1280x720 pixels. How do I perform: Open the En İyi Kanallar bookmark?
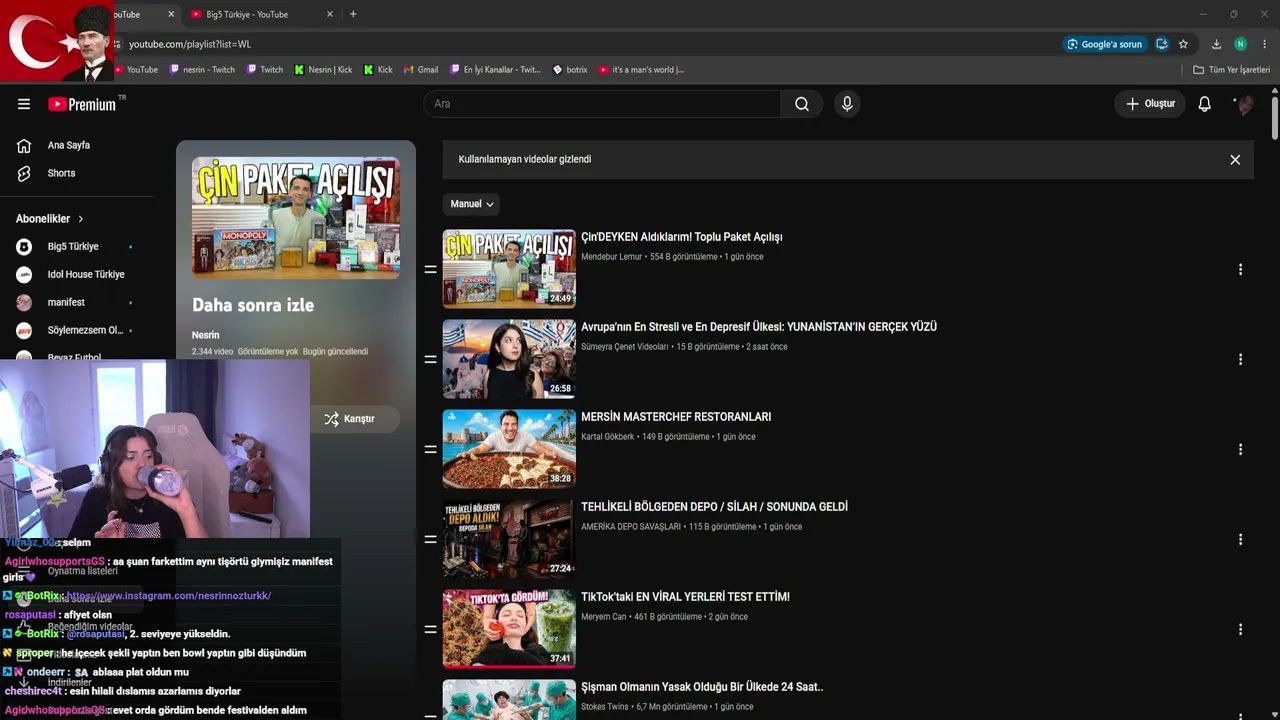[x=494, y=70]
